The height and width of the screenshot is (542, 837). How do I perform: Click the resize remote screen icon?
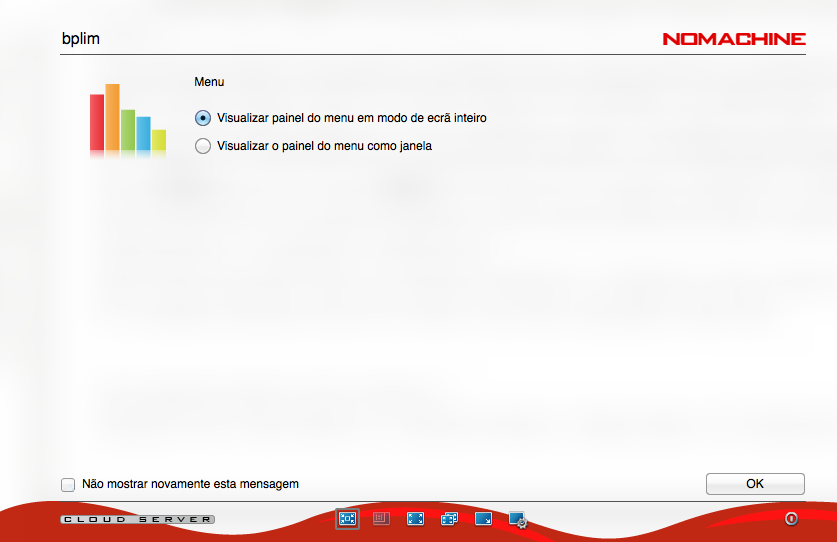[483, 519]
